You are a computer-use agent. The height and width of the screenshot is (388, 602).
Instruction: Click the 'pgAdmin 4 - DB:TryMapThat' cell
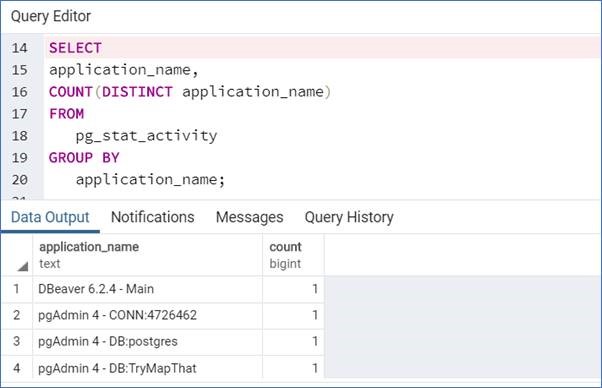tap(147, 368)
